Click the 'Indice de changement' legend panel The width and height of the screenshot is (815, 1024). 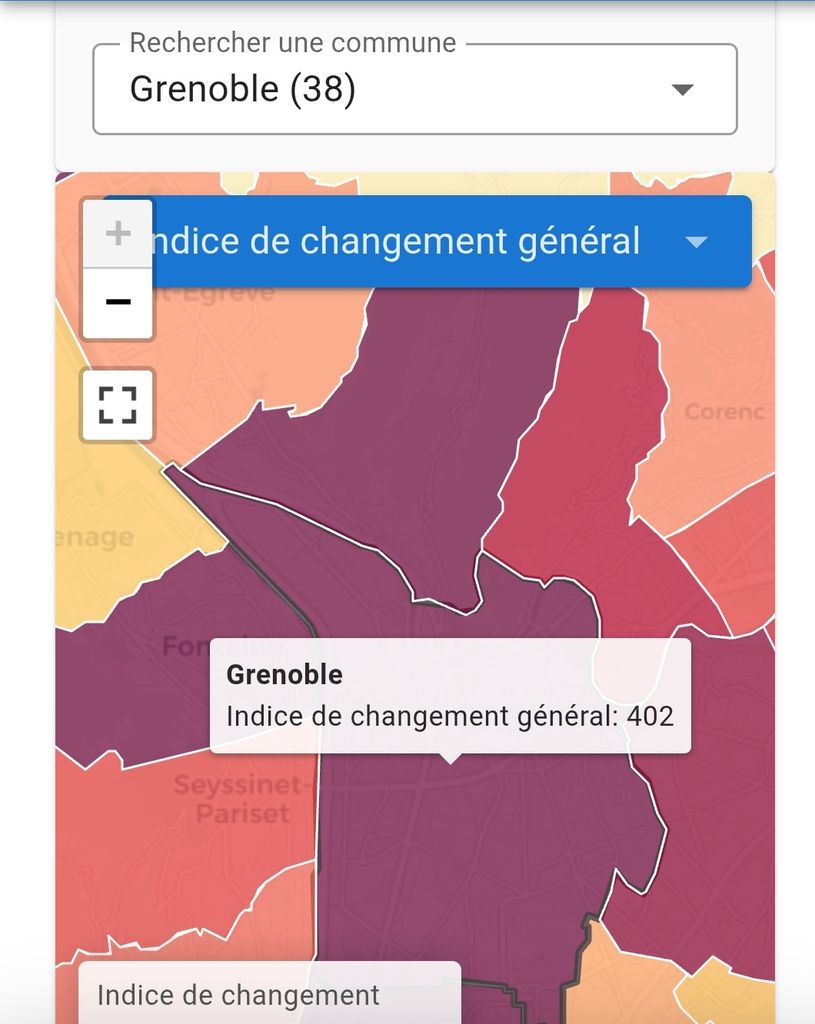click(270, 996)
